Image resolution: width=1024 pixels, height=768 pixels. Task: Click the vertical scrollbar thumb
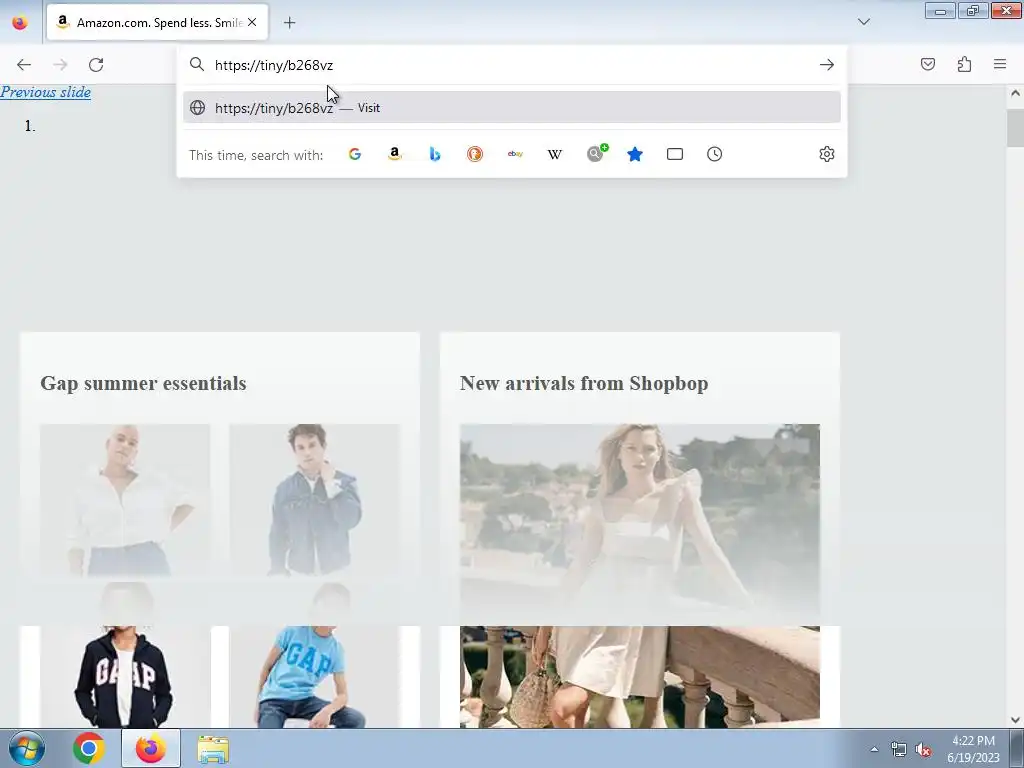(x=1015, y=128)
